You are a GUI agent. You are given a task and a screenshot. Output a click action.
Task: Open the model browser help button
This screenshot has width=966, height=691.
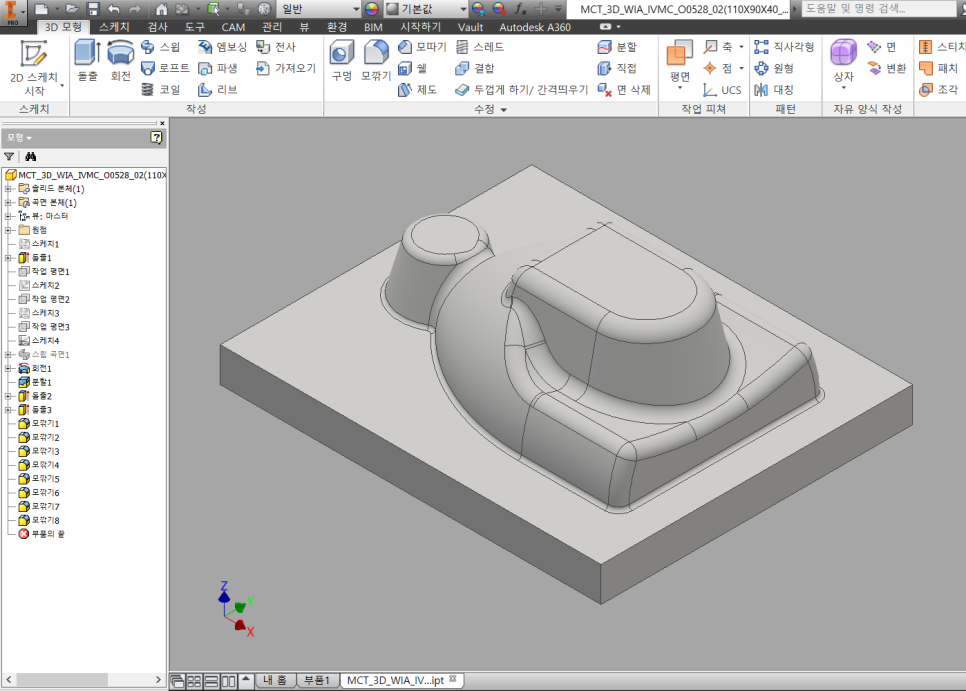(156, 137)
